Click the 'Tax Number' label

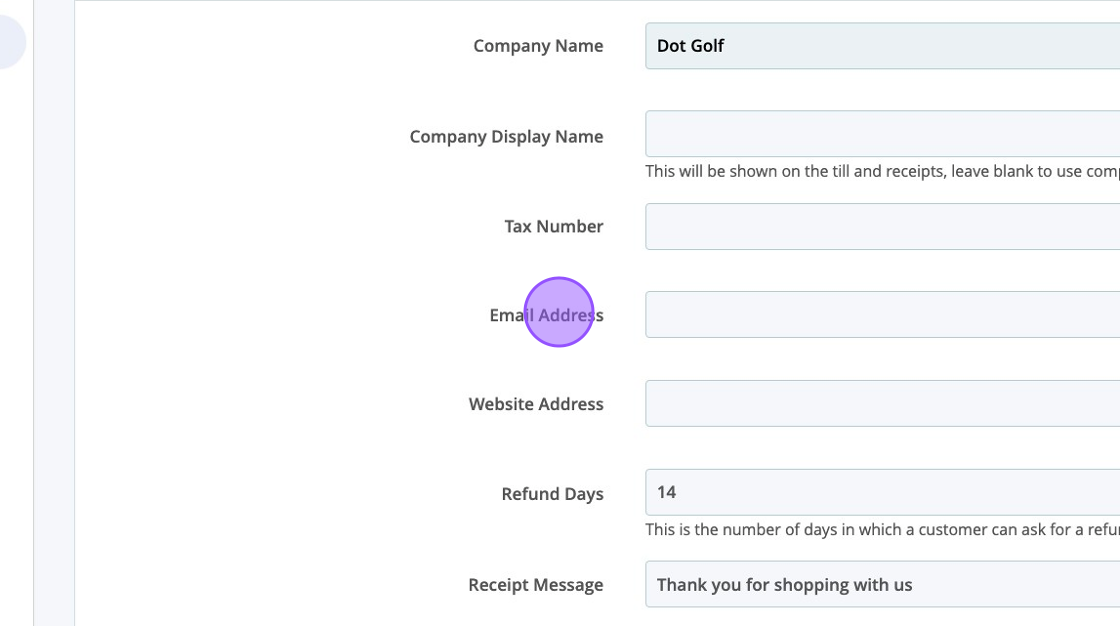553,227
